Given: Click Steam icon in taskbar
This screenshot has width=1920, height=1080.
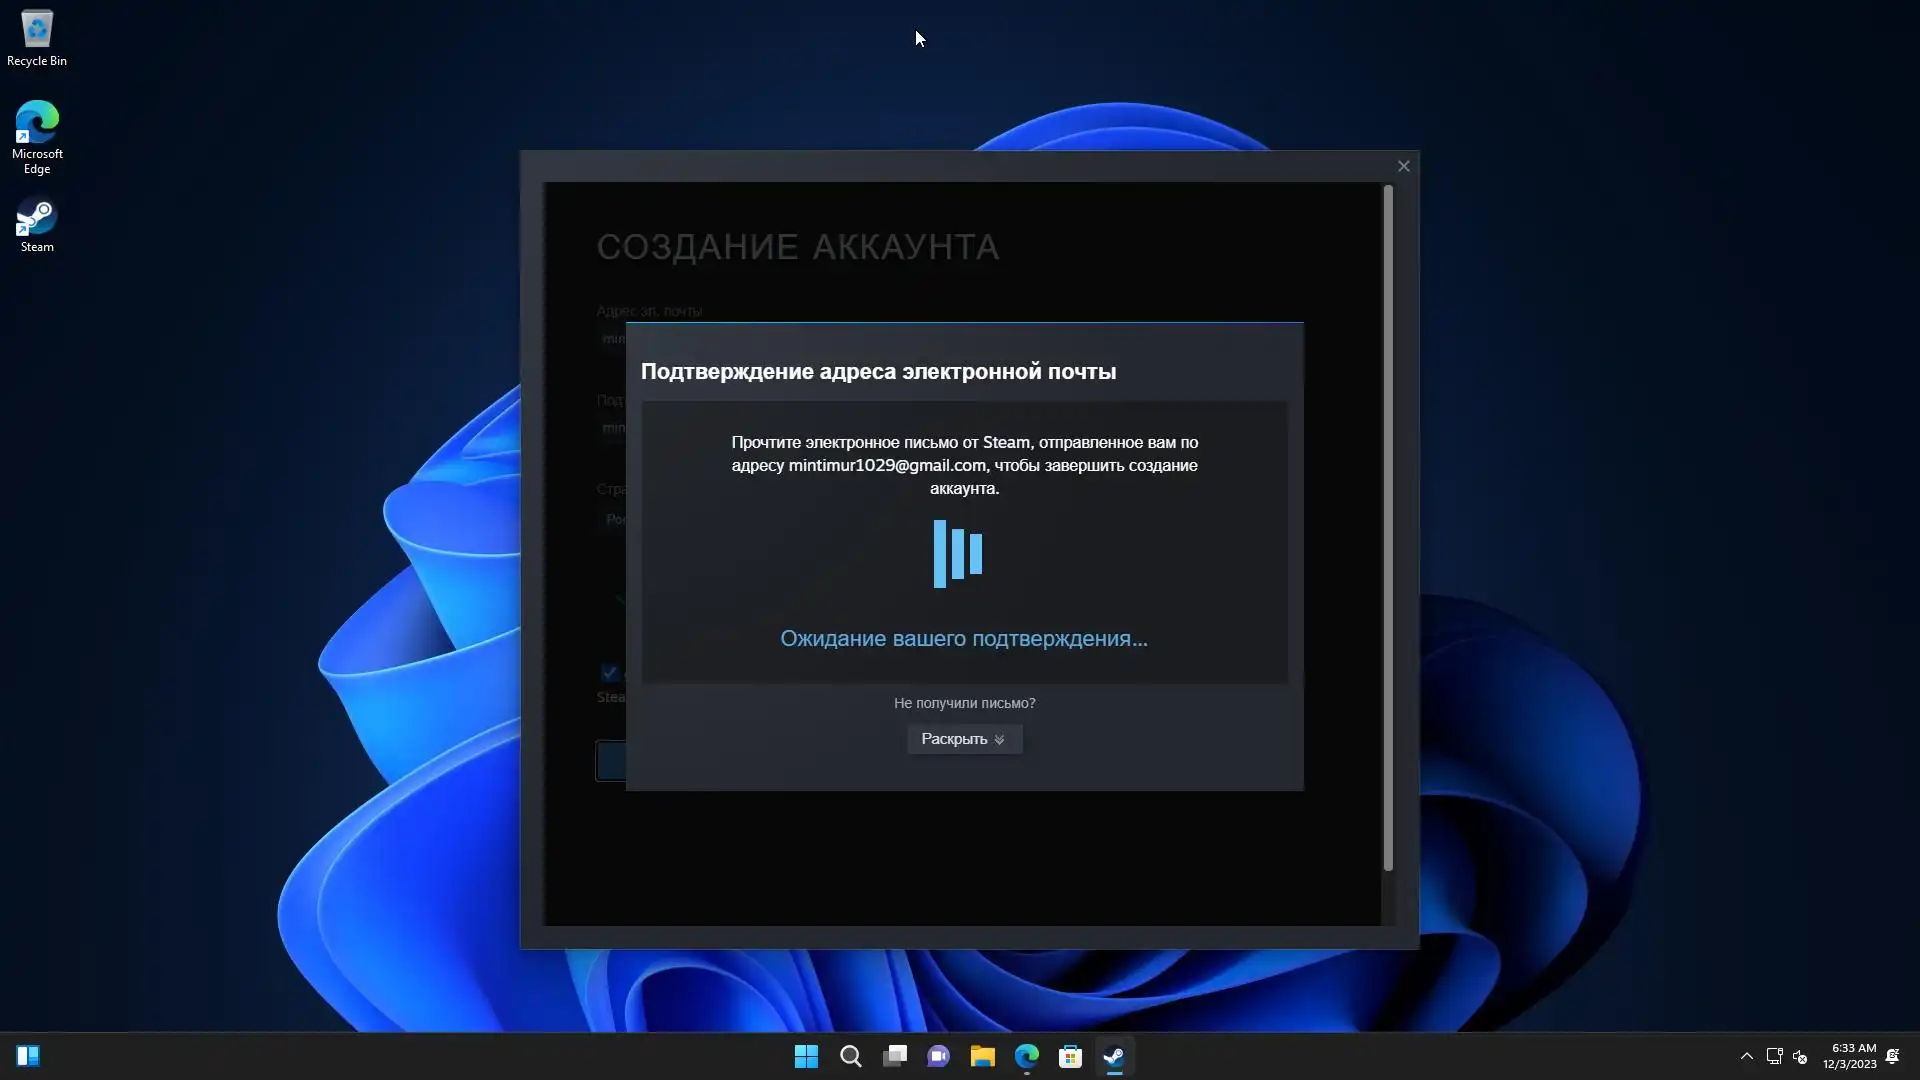Looking at the screenshot, I should tap(1114, 1056).
